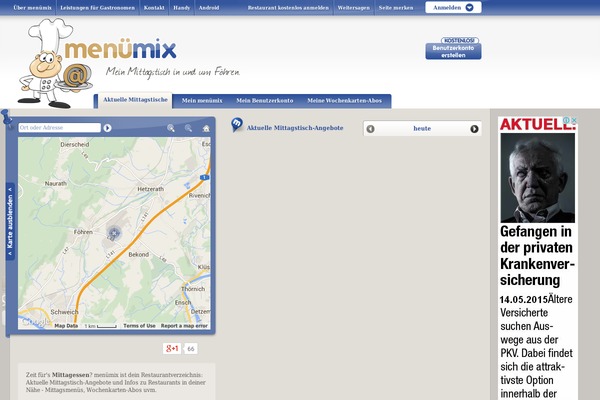Zoom out on the map
Screen dimensions: 600x400
[x=188, y=128]
